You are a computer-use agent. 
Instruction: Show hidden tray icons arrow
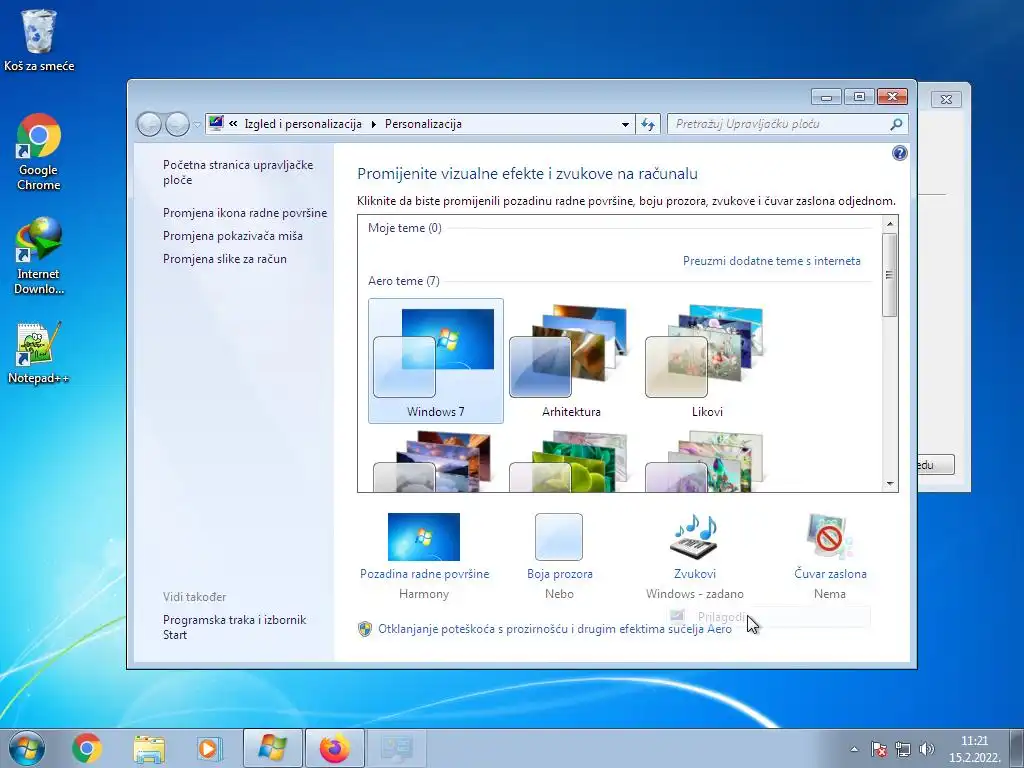(x=854, y=749)
